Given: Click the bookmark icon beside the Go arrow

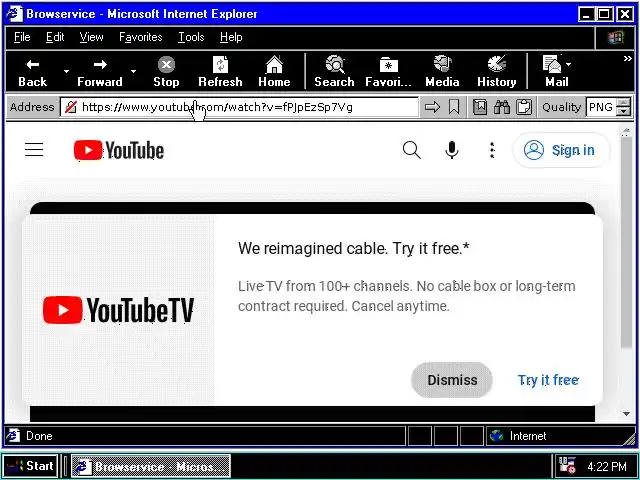Looking at the screenshot, I should point(454,107).
